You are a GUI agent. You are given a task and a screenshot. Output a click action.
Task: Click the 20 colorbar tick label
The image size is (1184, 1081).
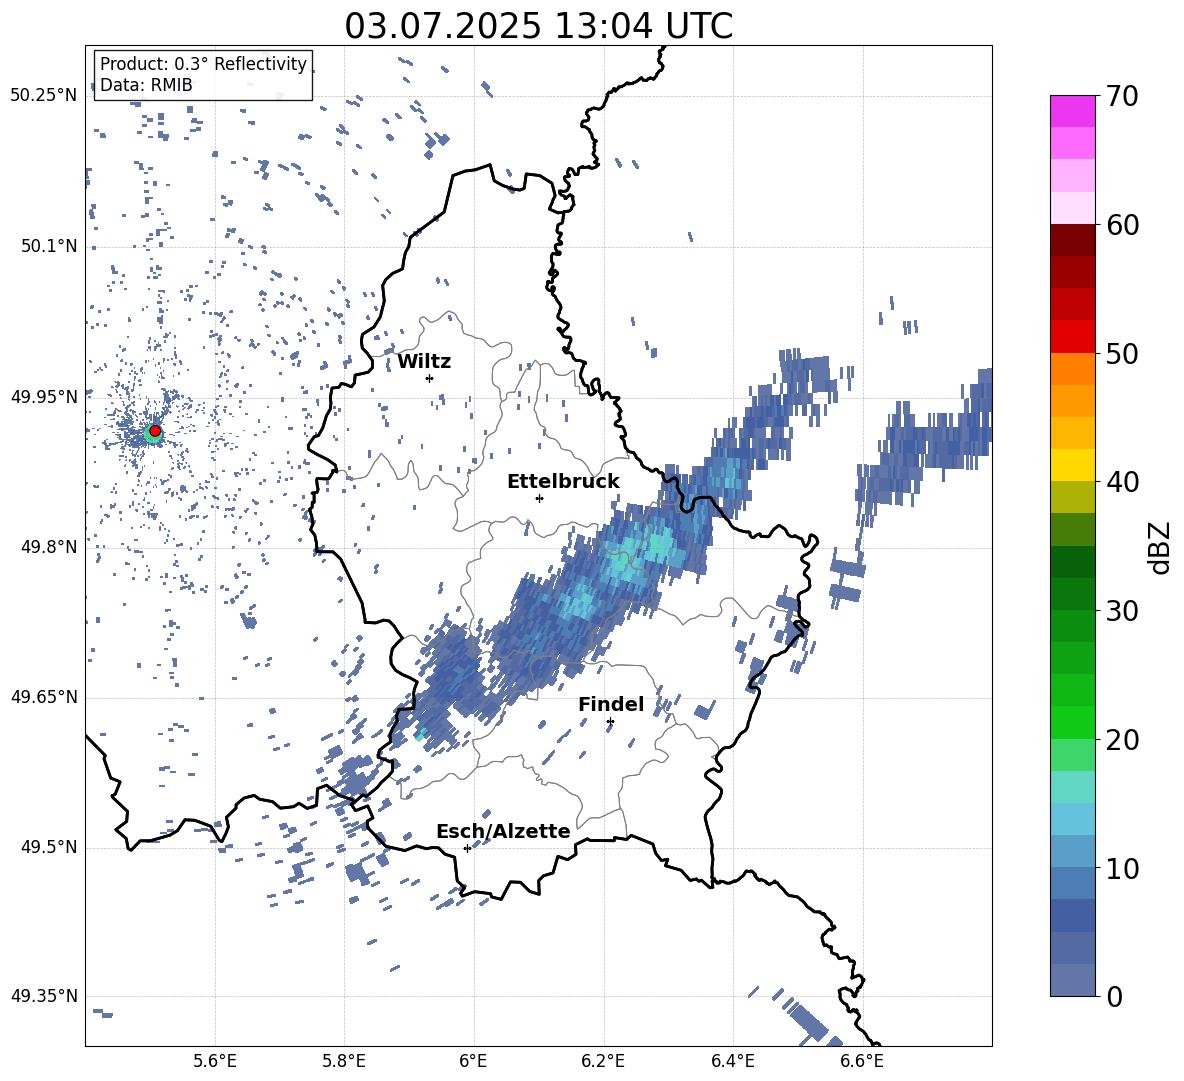1122,739
